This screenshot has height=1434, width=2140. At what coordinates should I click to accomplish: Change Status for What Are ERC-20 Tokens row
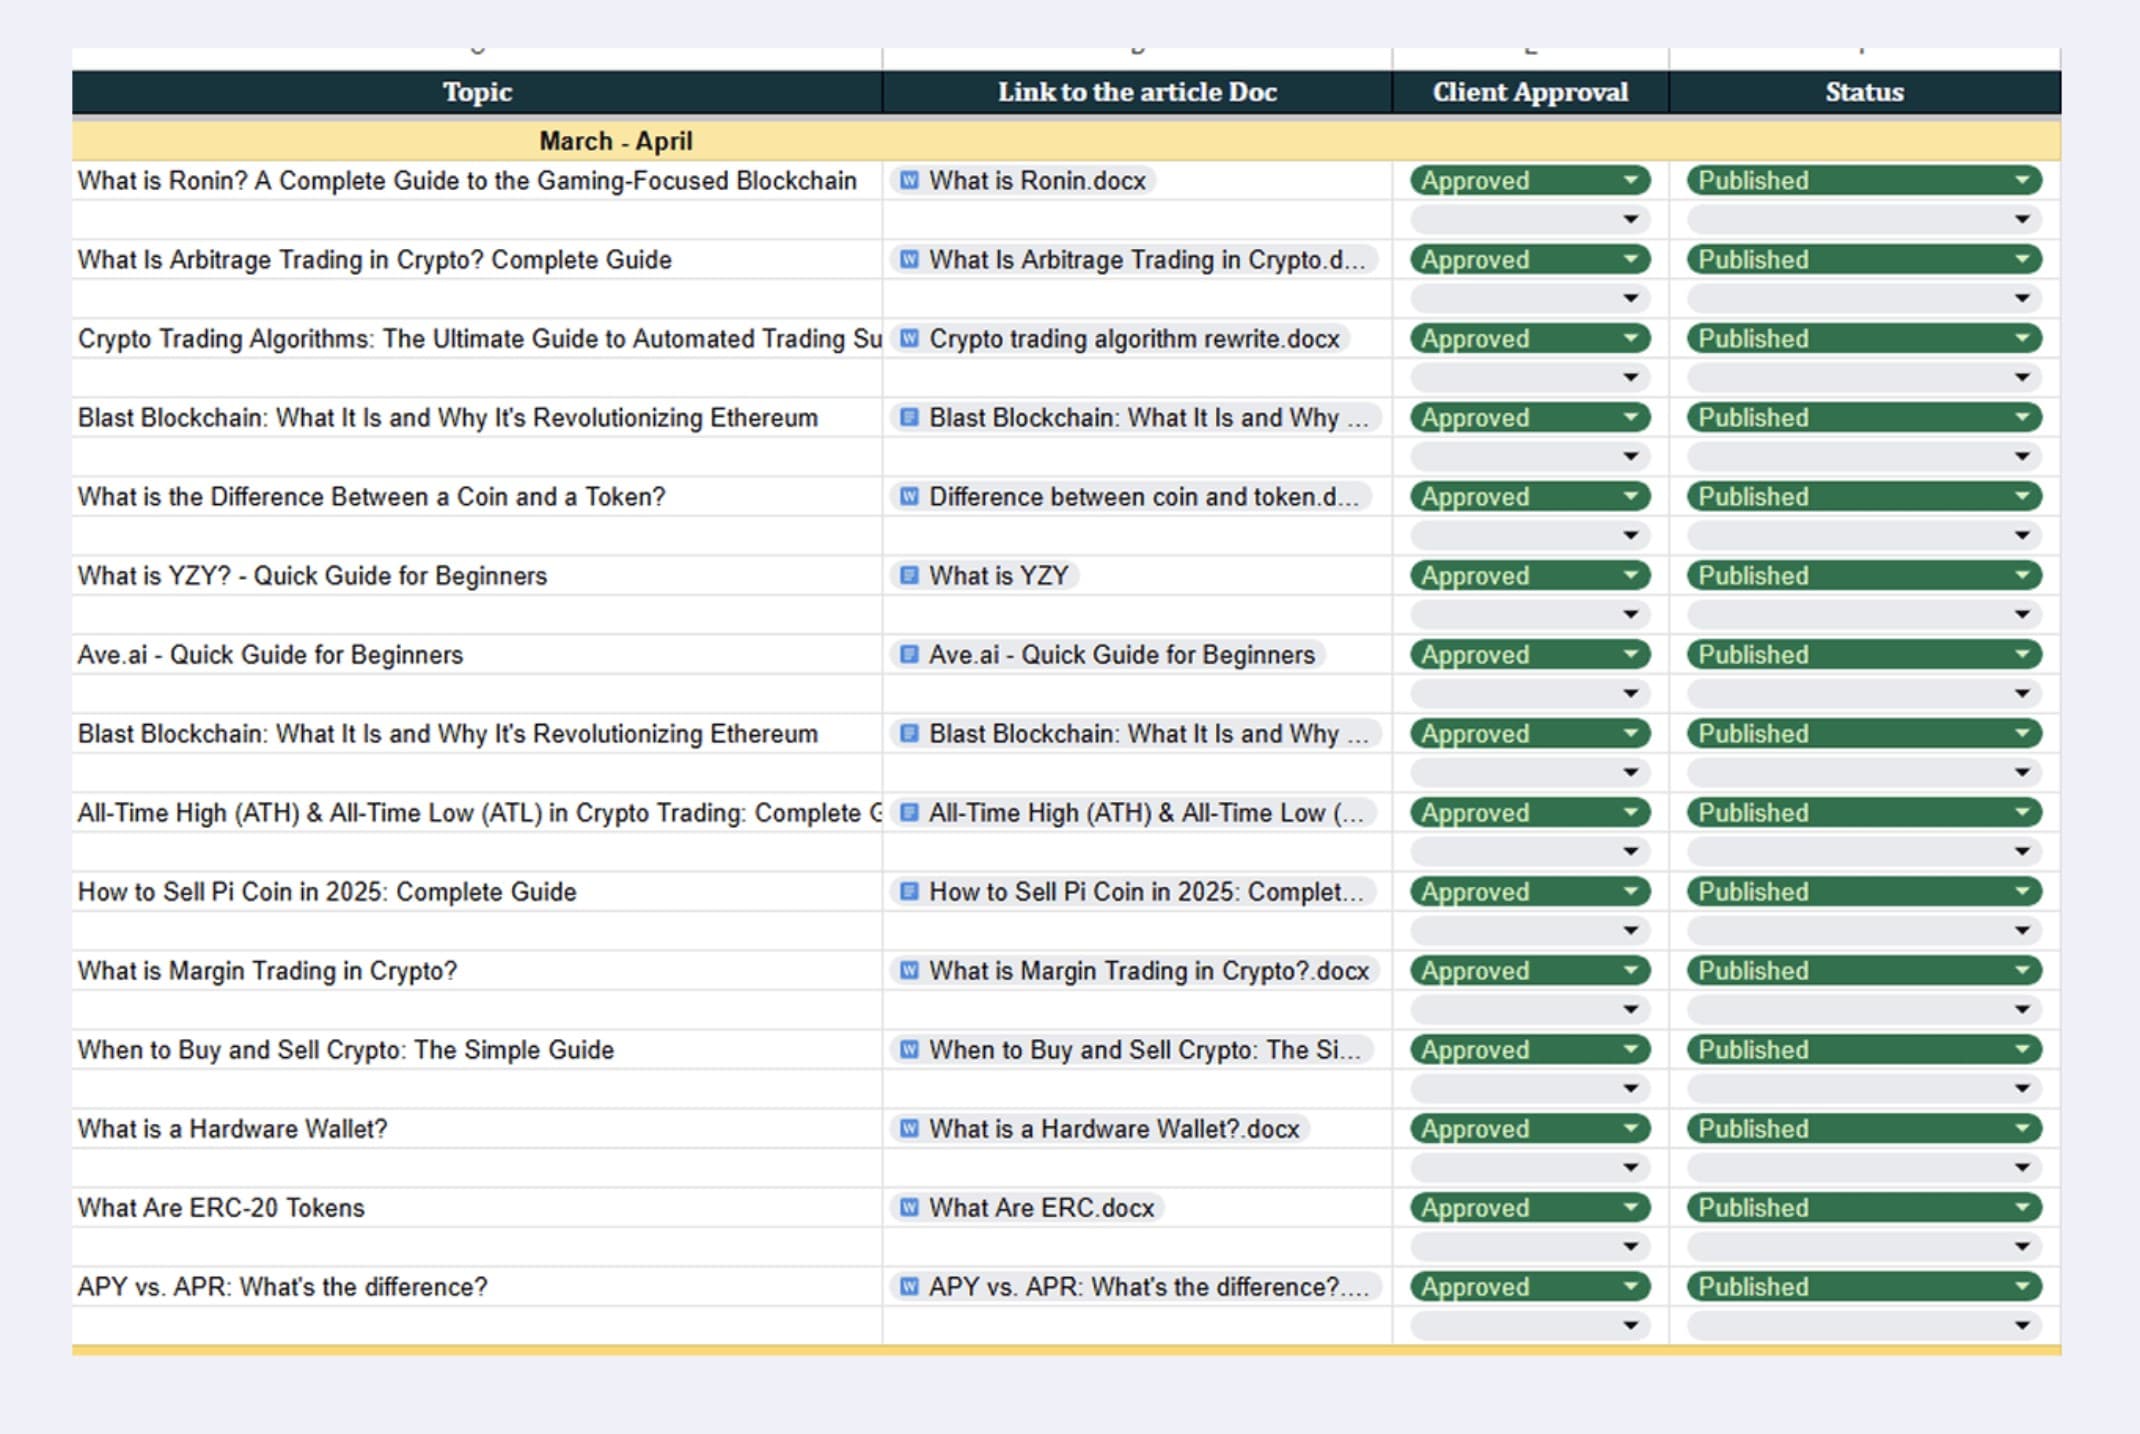pos(1864,1208)
